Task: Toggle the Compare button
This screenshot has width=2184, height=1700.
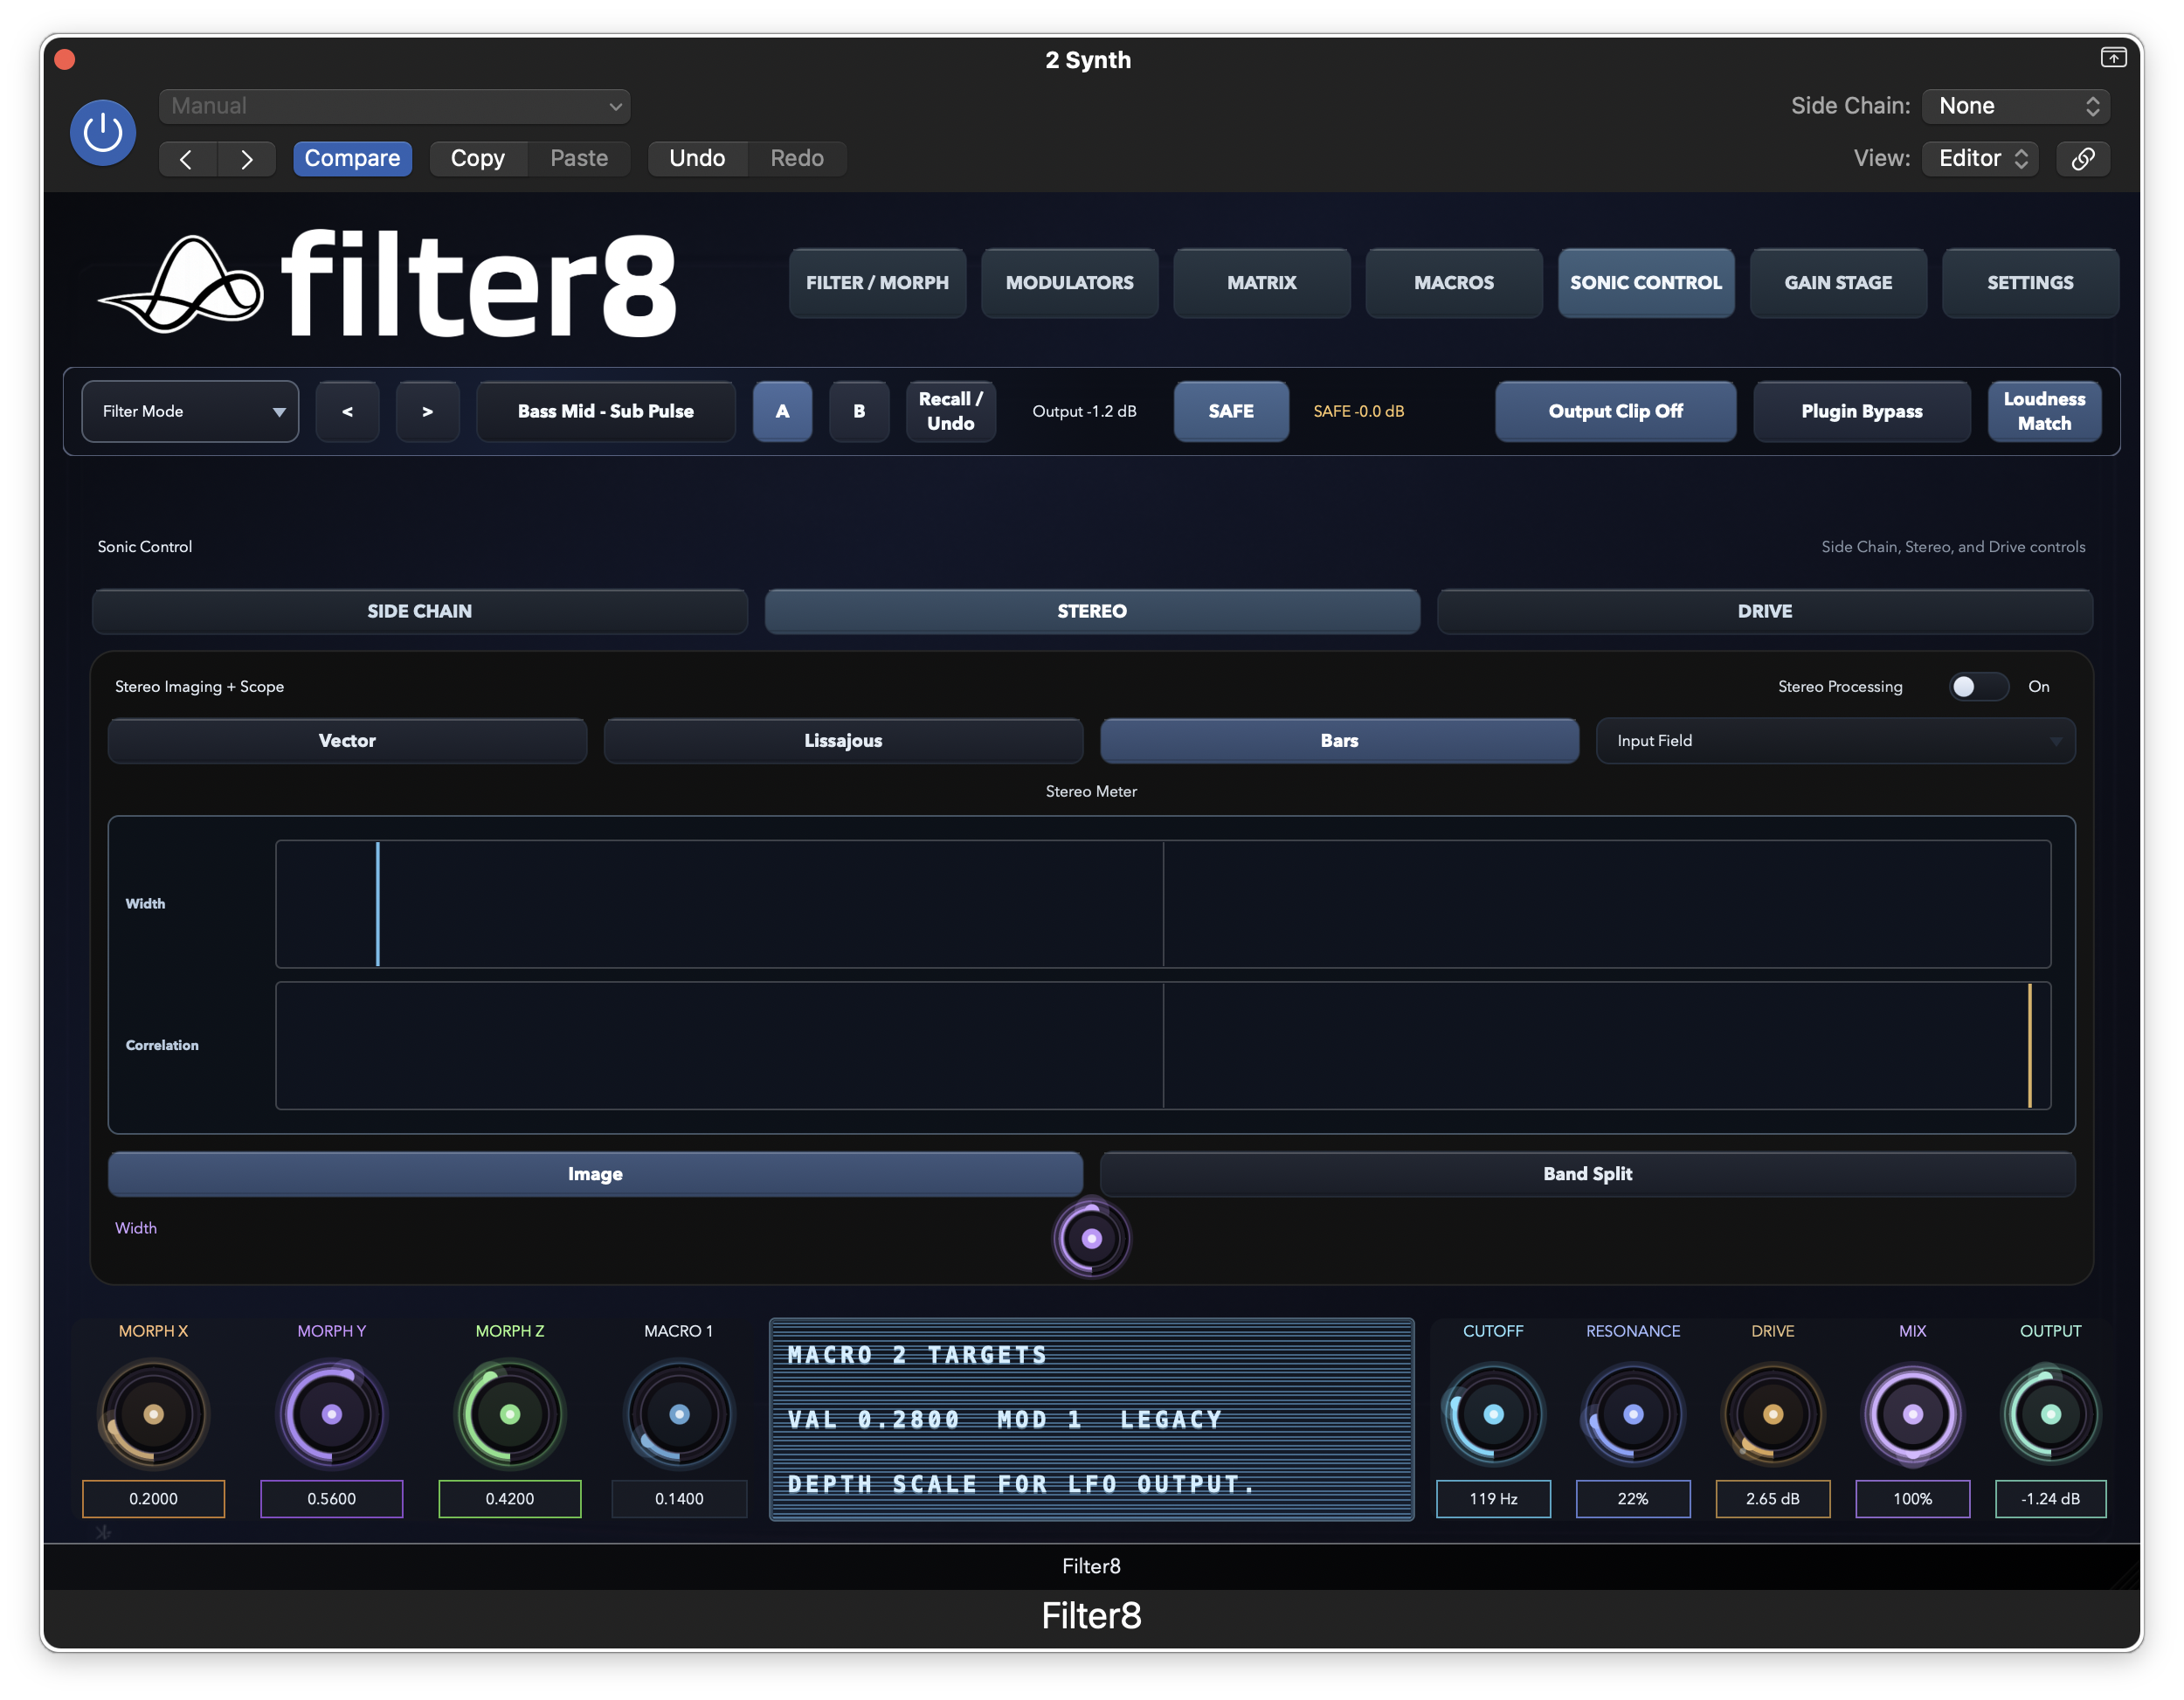Action: pos(352,159)
